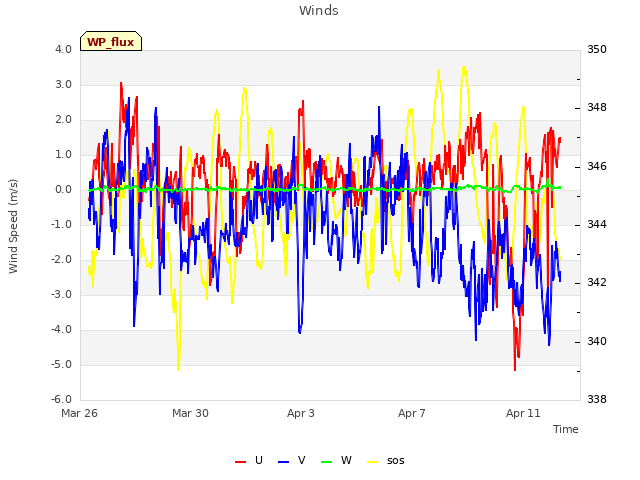
Task: Click the 'Apr 11' date tick label
Action: coord(523,413)
